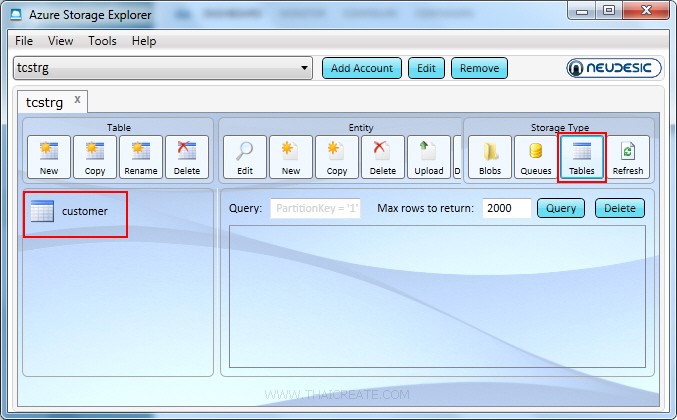The image size is (677, 420).
Task: Click the Delete entity icon
Action: [383, 157]
